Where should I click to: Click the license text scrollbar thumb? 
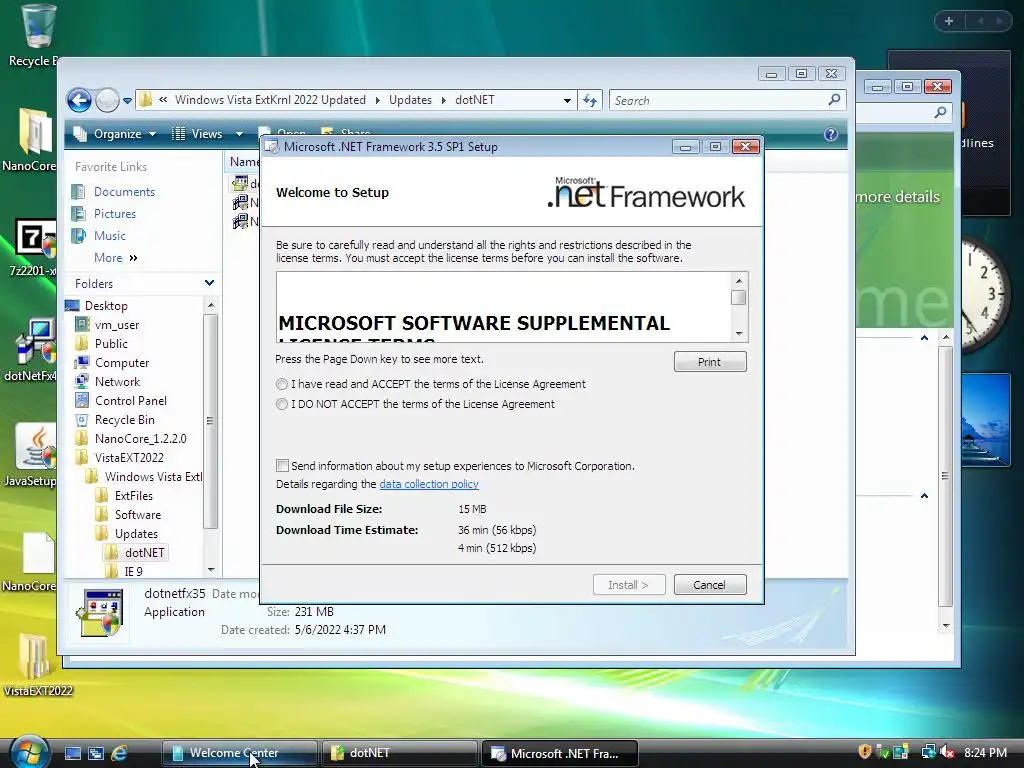coord(739,298)
